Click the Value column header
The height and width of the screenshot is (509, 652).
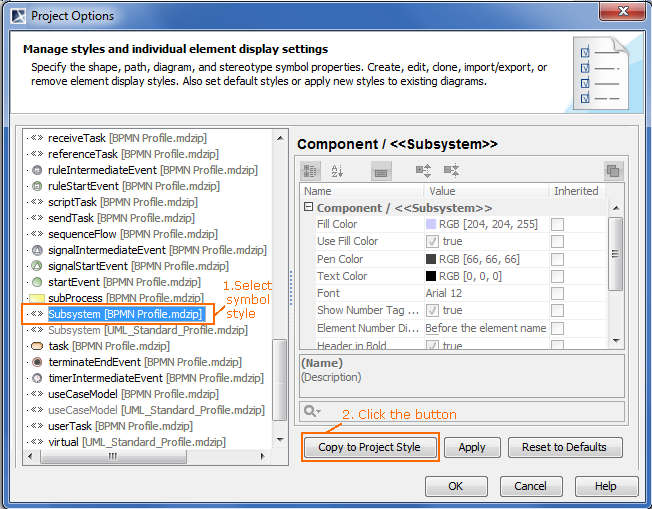[x=486, y=191]
